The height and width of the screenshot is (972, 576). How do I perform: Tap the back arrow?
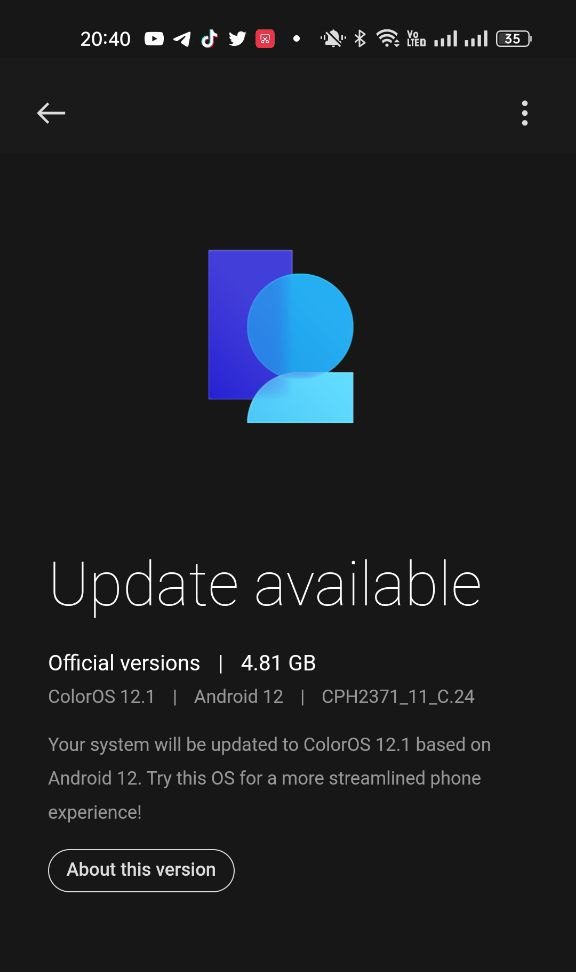click(x=51, y=113)
